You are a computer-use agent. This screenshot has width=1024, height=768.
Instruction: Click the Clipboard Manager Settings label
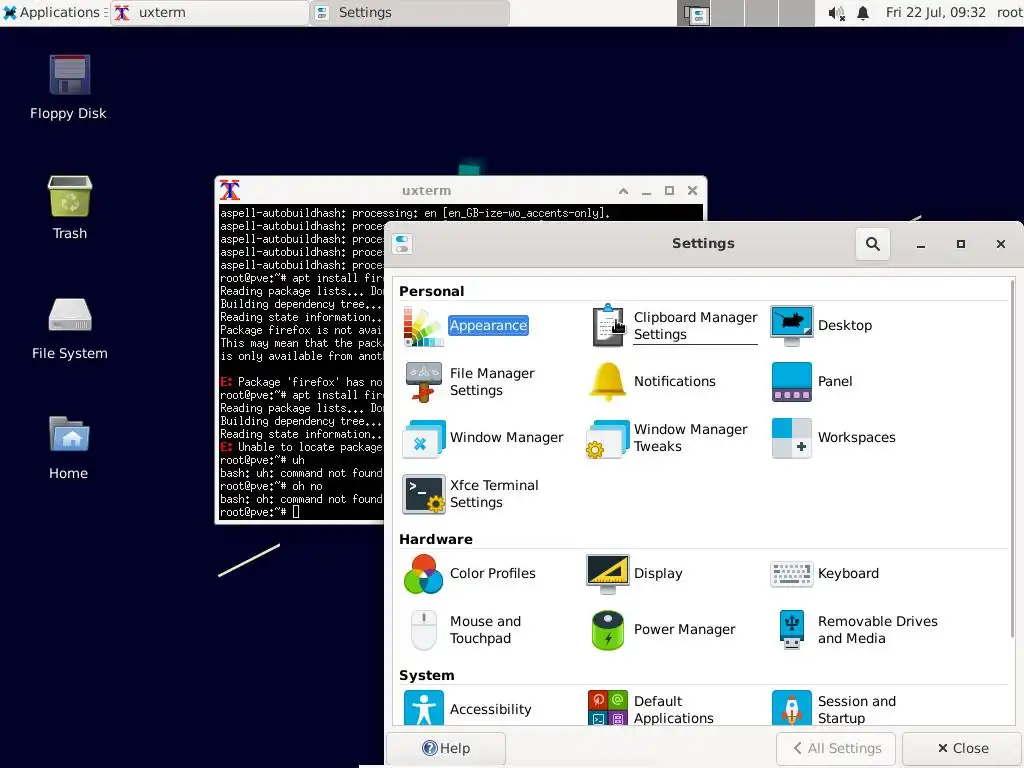(695, 325)
